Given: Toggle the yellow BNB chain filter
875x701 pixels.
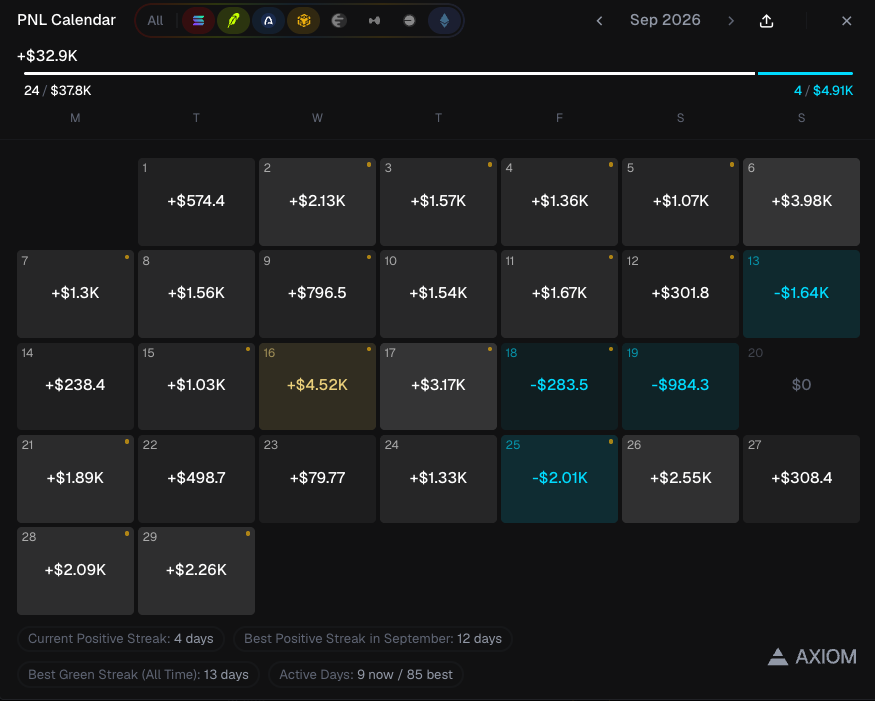Looking at the screenshot, I should 304,21.
